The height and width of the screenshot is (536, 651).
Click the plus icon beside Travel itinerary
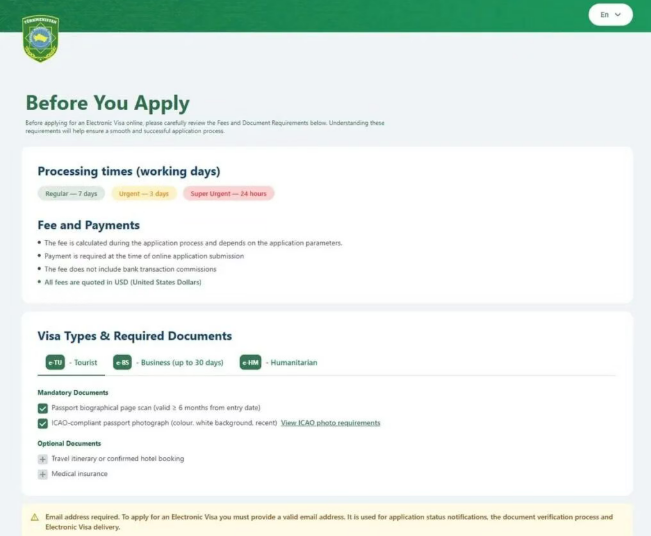(42, 459)
